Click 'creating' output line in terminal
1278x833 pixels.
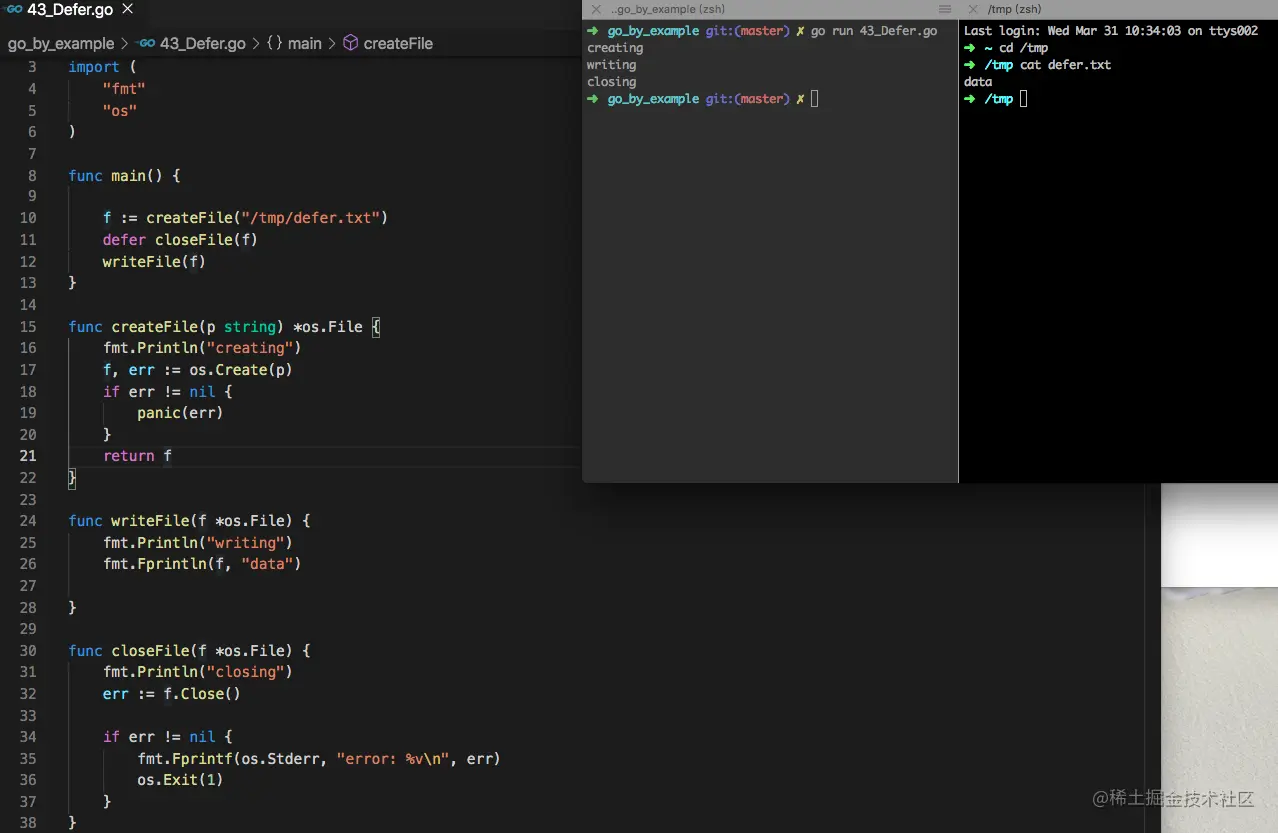point(615,48)
